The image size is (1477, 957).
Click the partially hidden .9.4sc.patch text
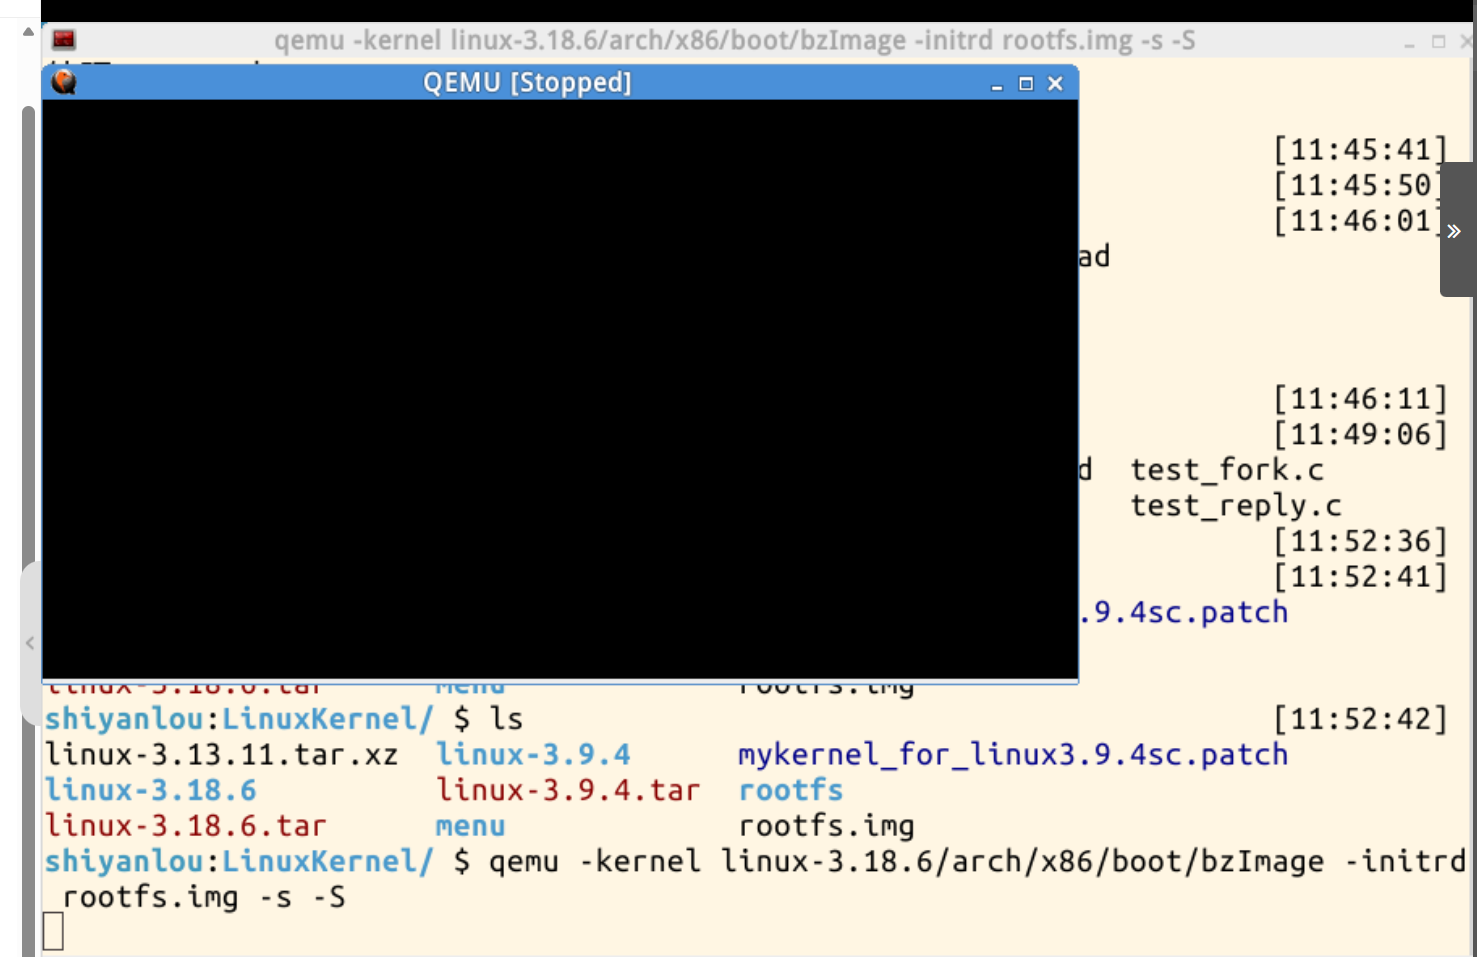pos(1184,612)
